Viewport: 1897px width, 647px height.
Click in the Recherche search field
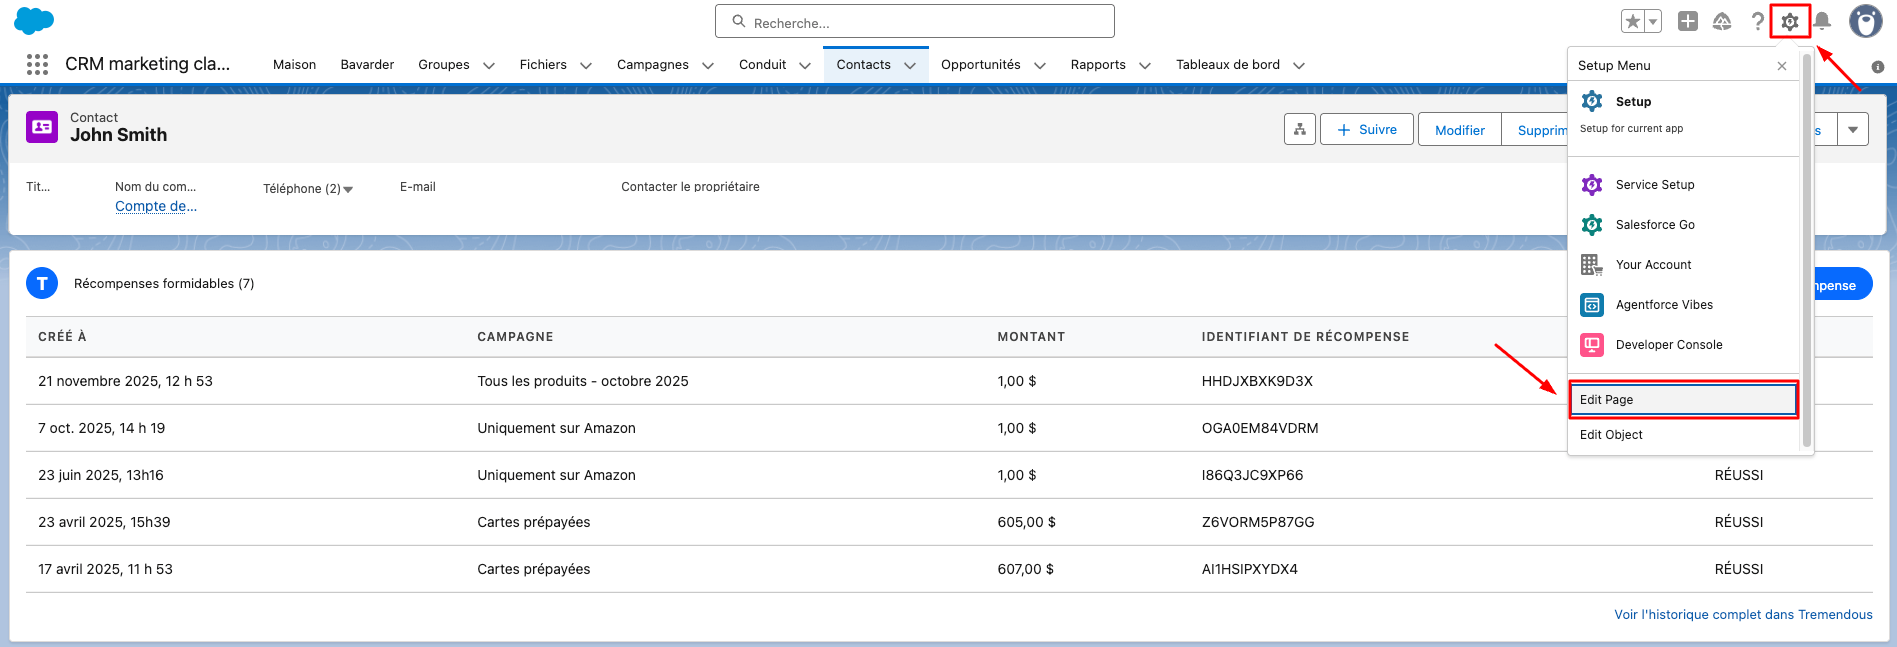915,22
